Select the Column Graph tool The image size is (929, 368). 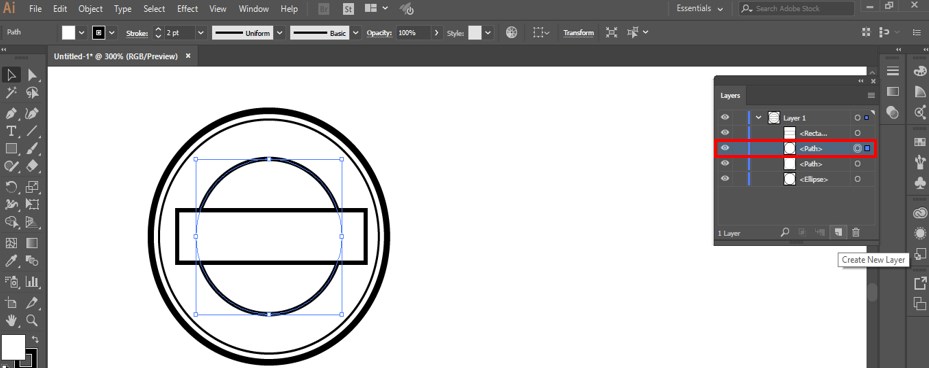32,281
